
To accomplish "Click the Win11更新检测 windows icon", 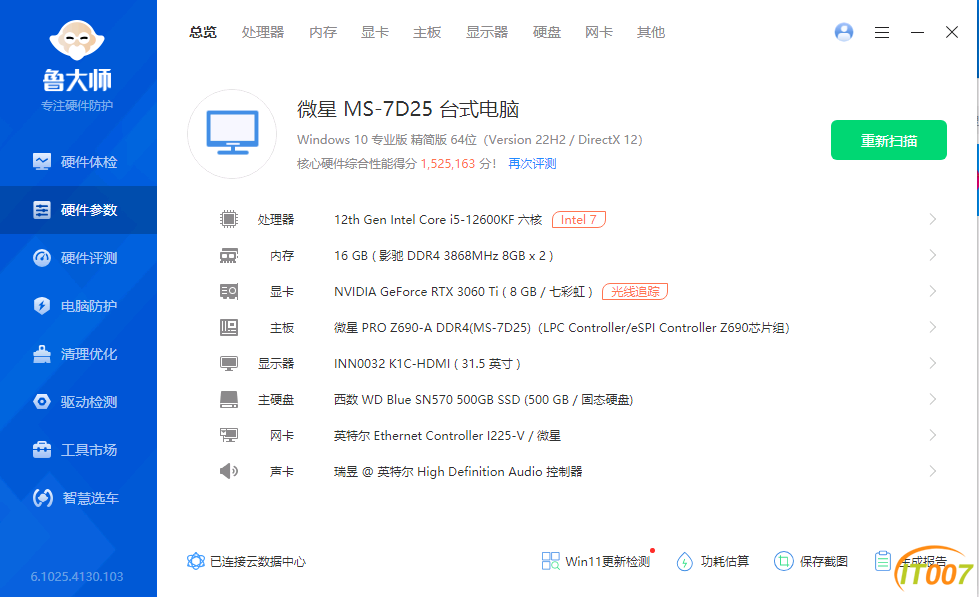I will click(x=550, y=561).
